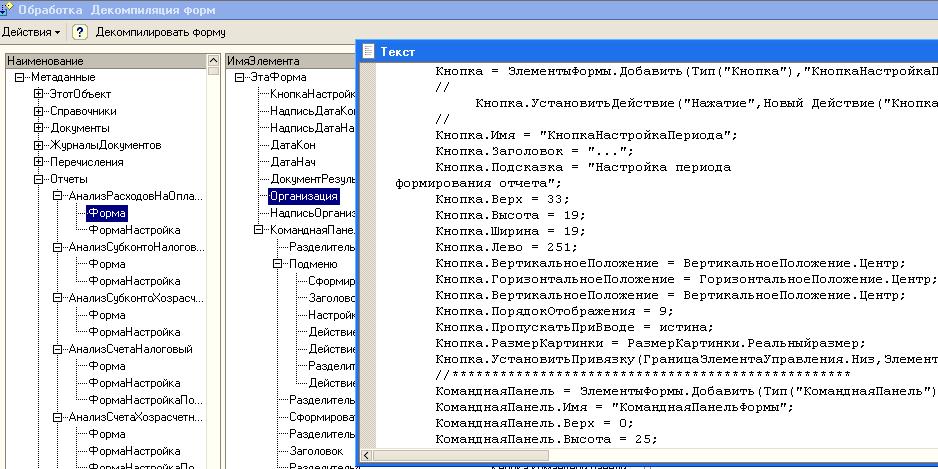The height and width of the screenshot is (469, 938).
Task: Select Организация in the ИмяЭлемента list
Action: 304,196
